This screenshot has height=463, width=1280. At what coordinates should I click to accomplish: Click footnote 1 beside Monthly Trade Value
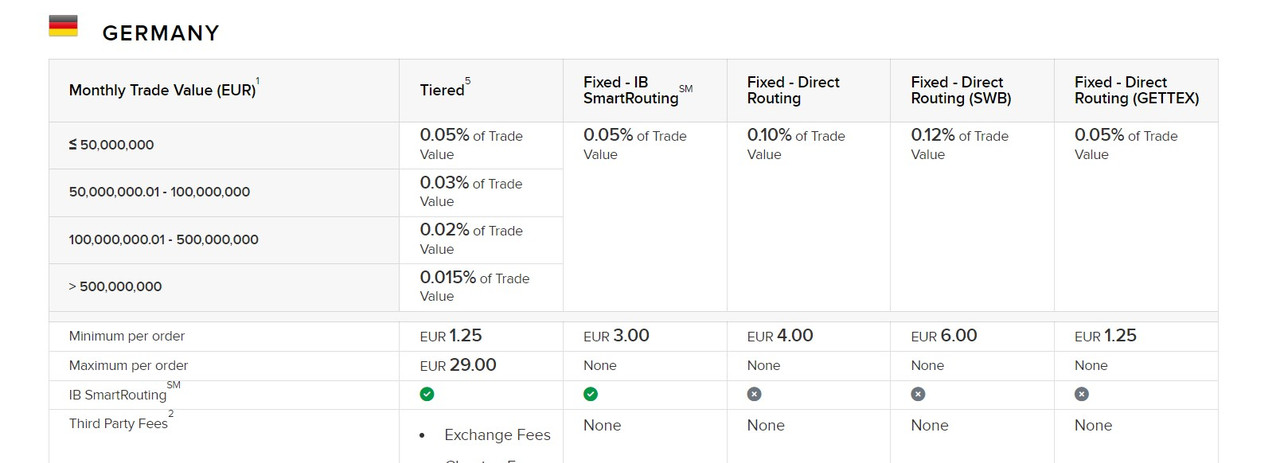(257, 81)
